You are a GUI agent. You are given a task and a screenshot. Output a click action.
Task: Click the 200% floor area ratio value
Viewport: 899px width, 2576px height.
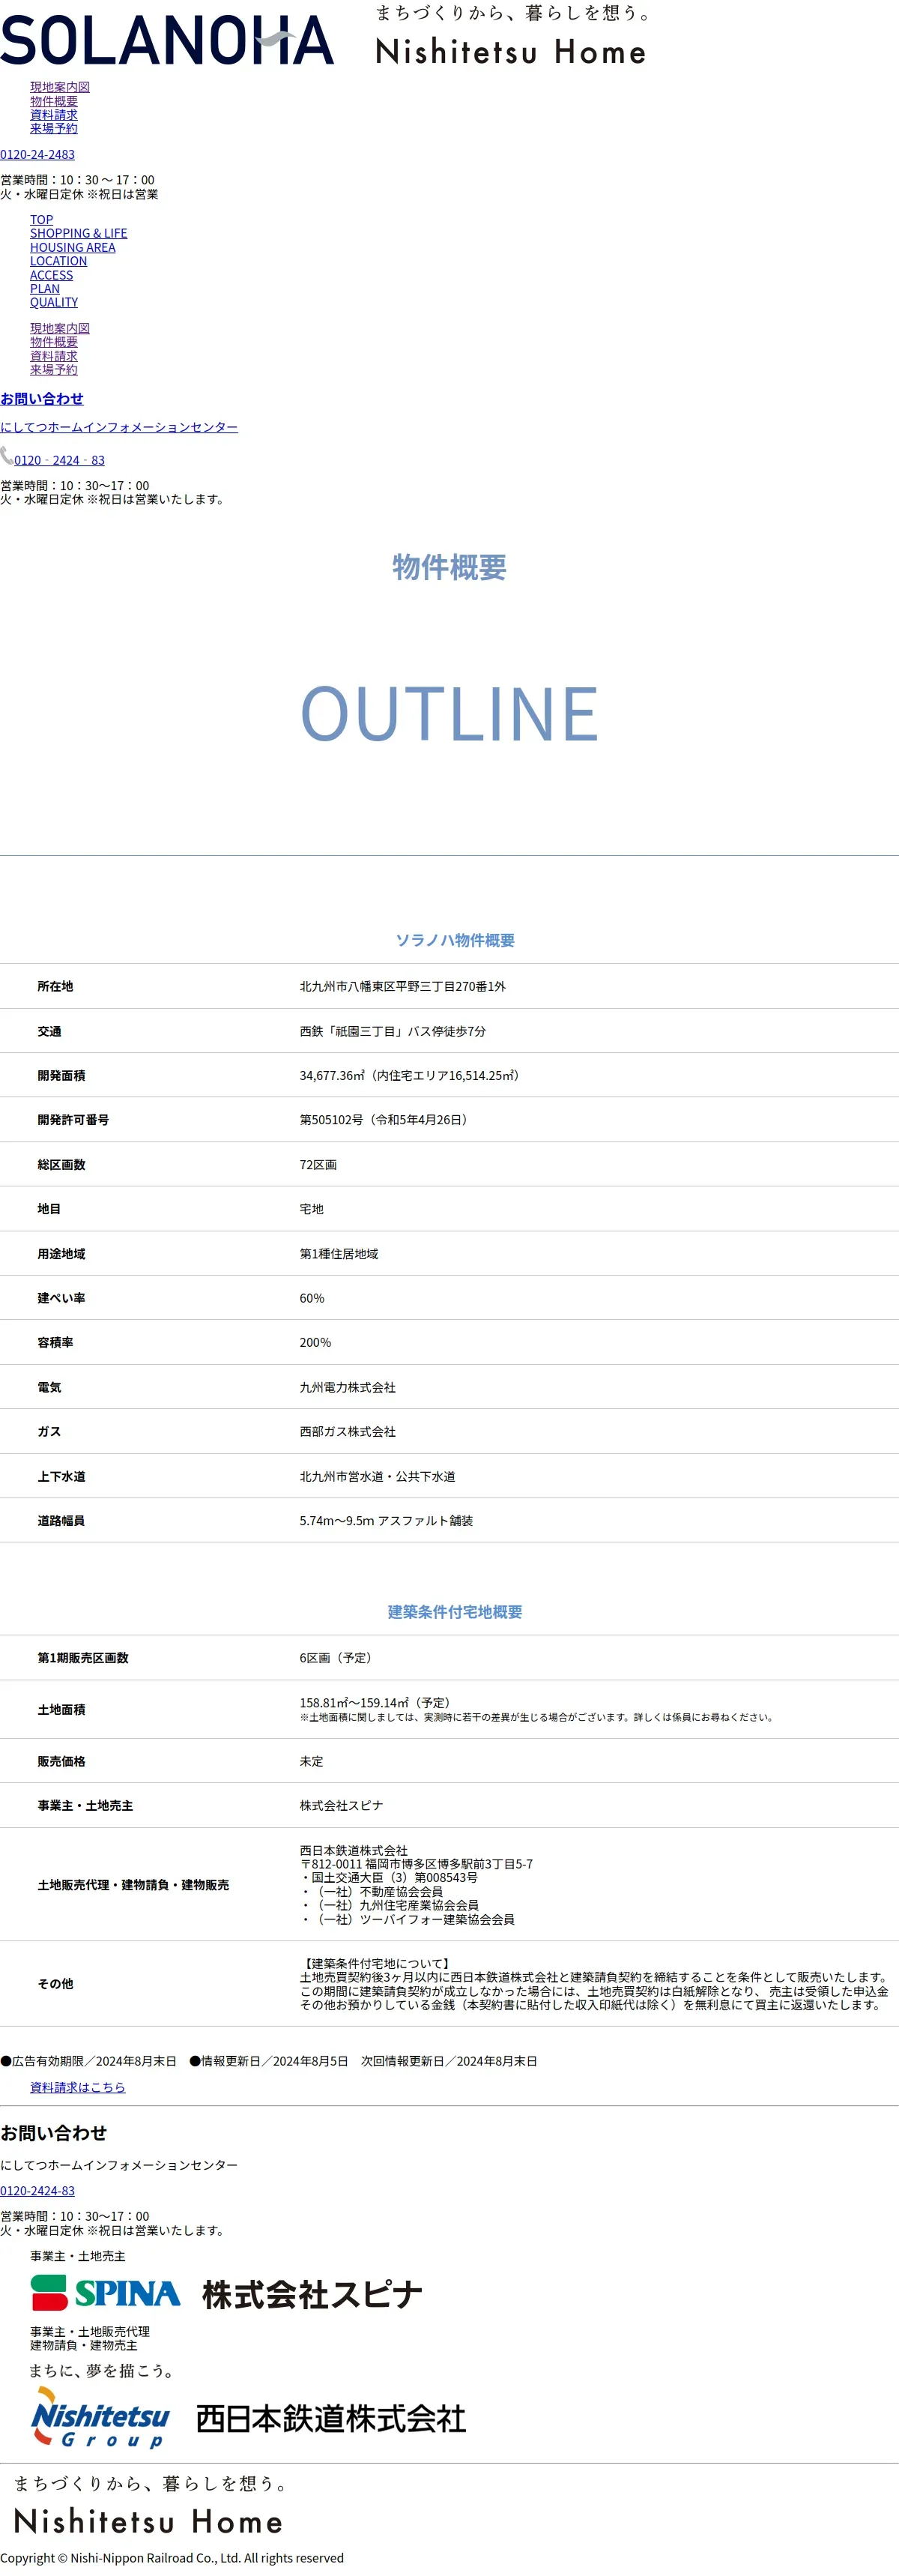pyautogui.click(x=315, y=1342)
